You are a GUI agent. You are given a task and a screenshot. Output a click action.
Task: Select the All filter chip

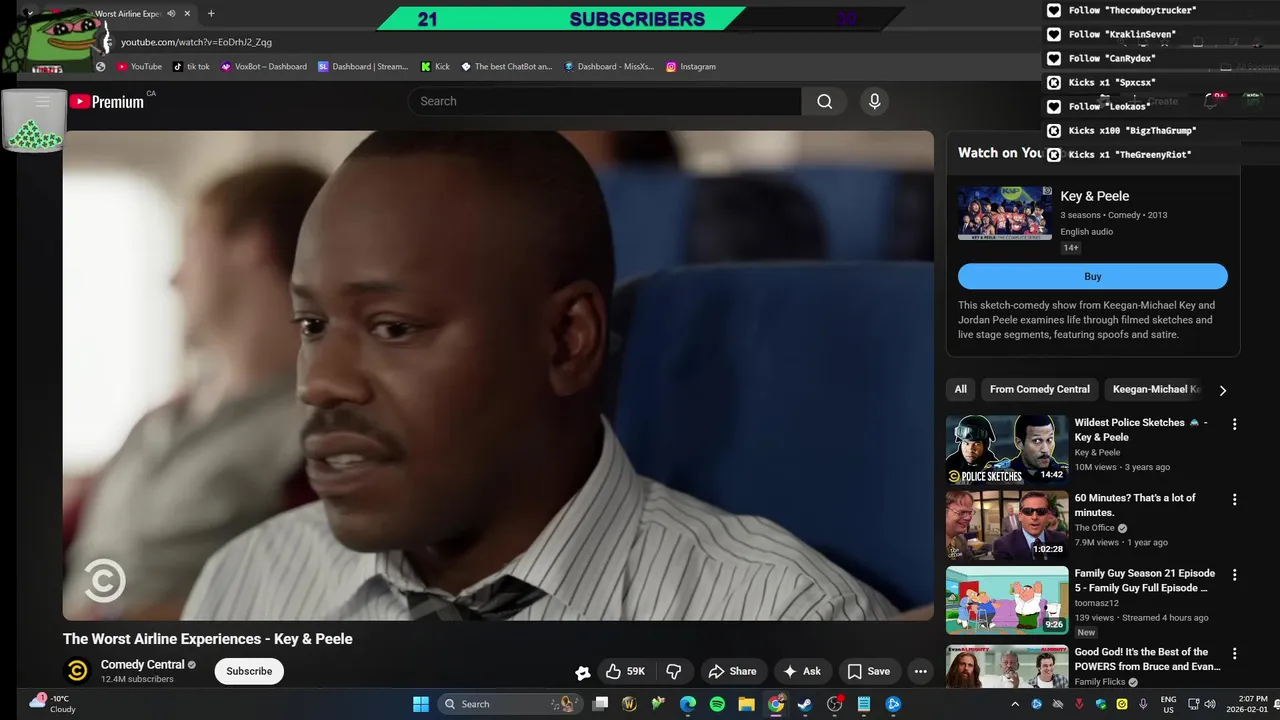[x=960, y=389]
